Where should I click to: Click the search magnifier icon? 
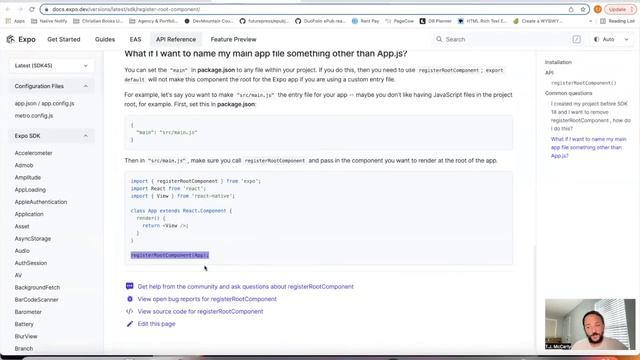coord(439,39)
